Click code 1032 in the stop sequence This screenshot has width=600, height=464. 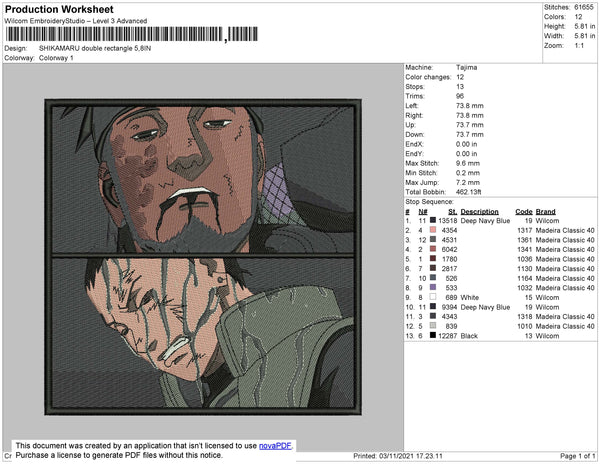click(525, 288)
